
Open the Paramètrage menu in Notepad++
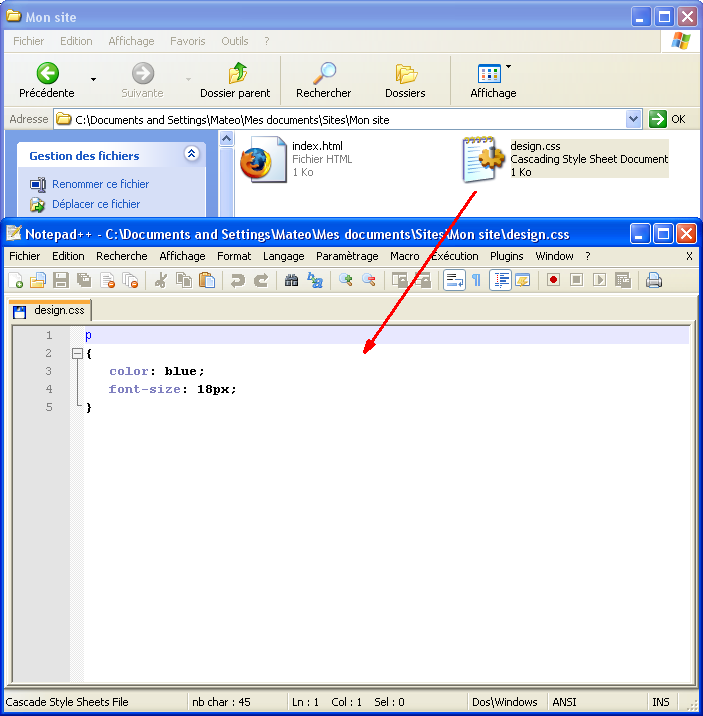pos(347,256)
